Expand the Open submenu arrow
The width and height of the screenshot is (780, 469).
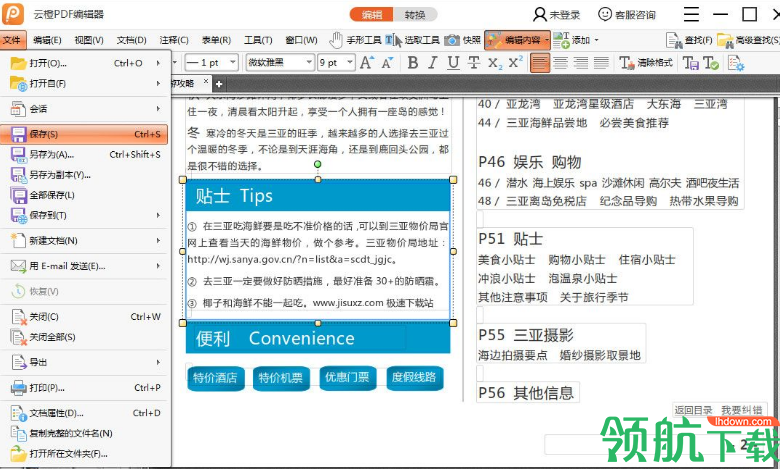pos(158,63)
